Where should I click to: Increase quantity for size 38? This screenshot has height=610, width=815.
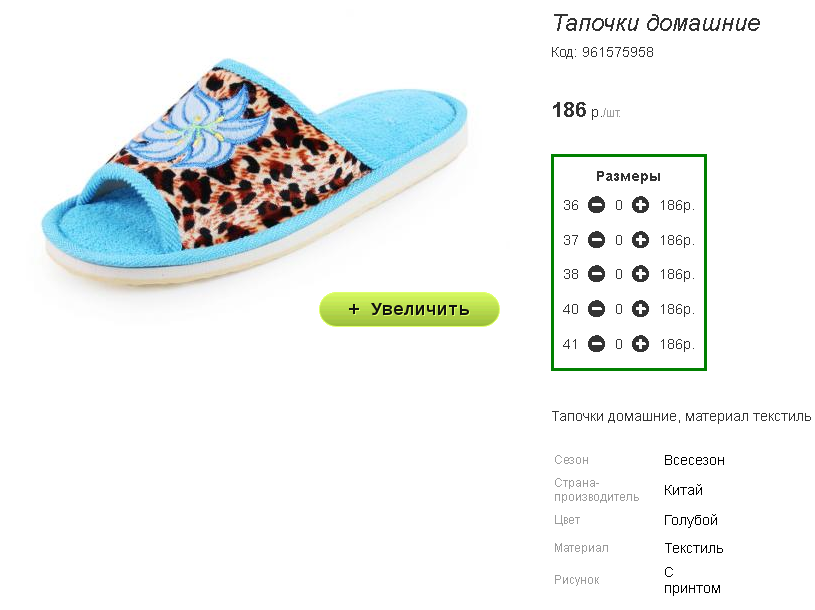point(640,274)
